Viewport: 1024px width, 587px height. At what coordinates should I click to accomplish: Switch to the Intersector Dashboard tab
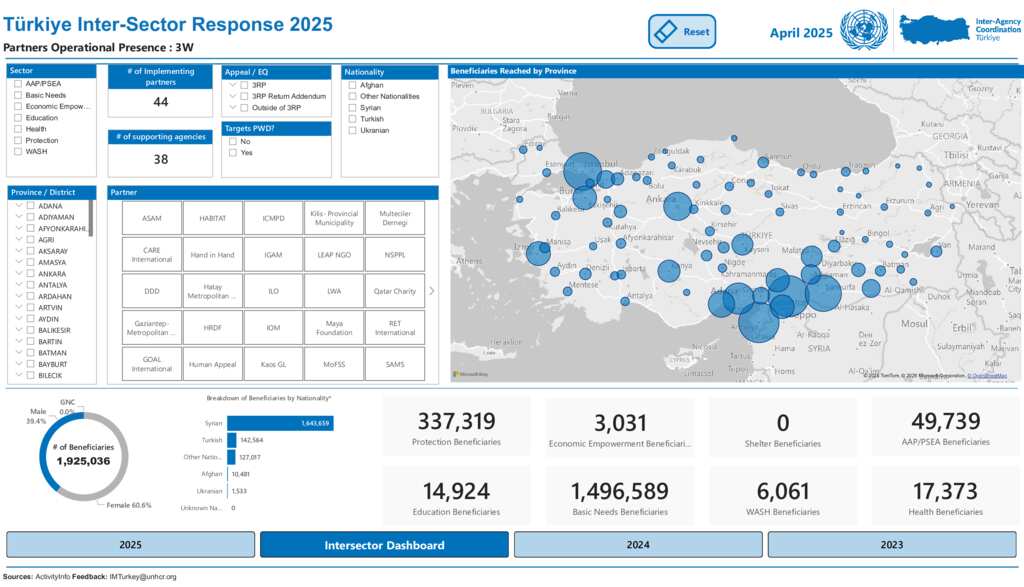point(384,545)
